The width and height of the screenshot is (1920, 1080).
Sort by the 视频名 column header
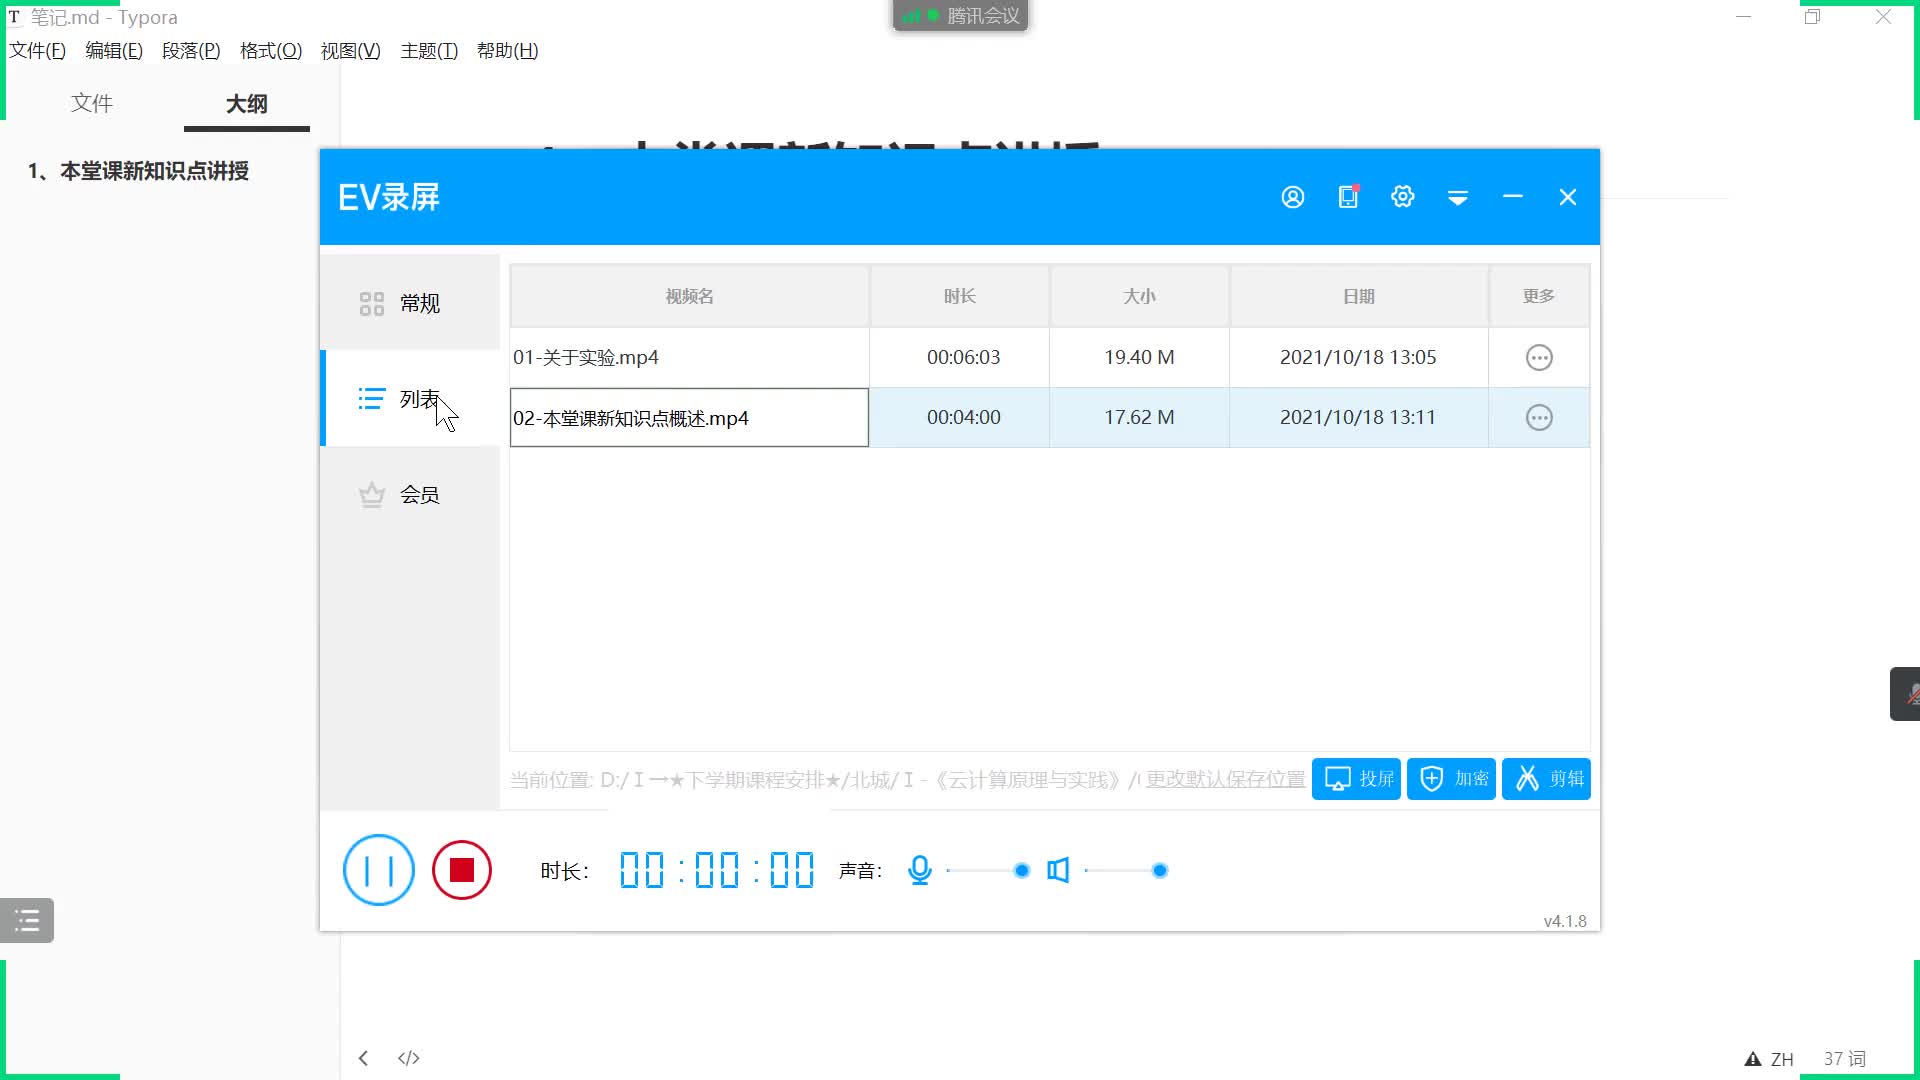(x=690, y=296)
